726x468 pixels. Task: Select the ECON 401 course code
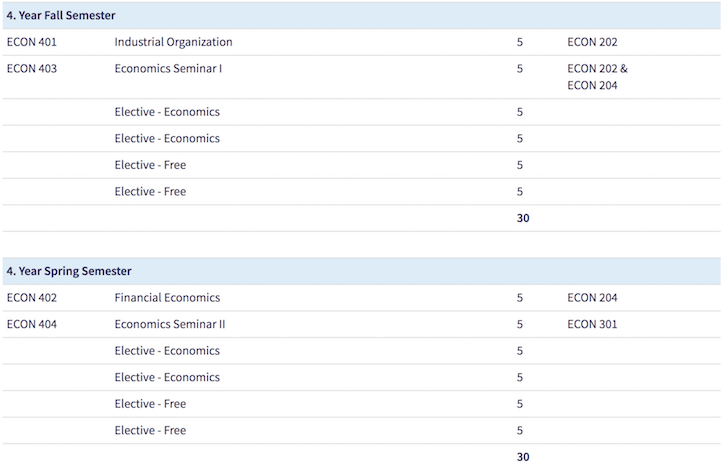(32, 42)
